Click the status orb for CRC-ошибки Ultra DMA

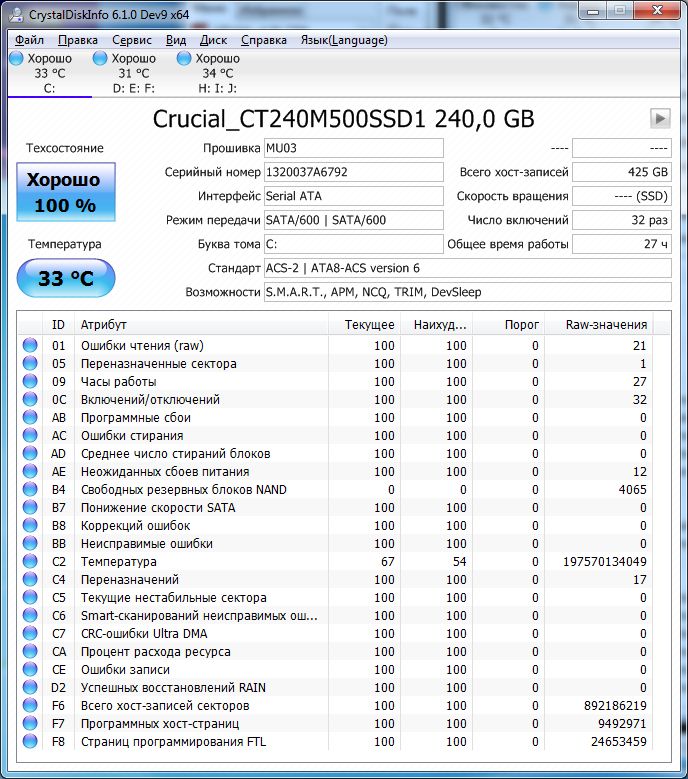click(30, 633)
